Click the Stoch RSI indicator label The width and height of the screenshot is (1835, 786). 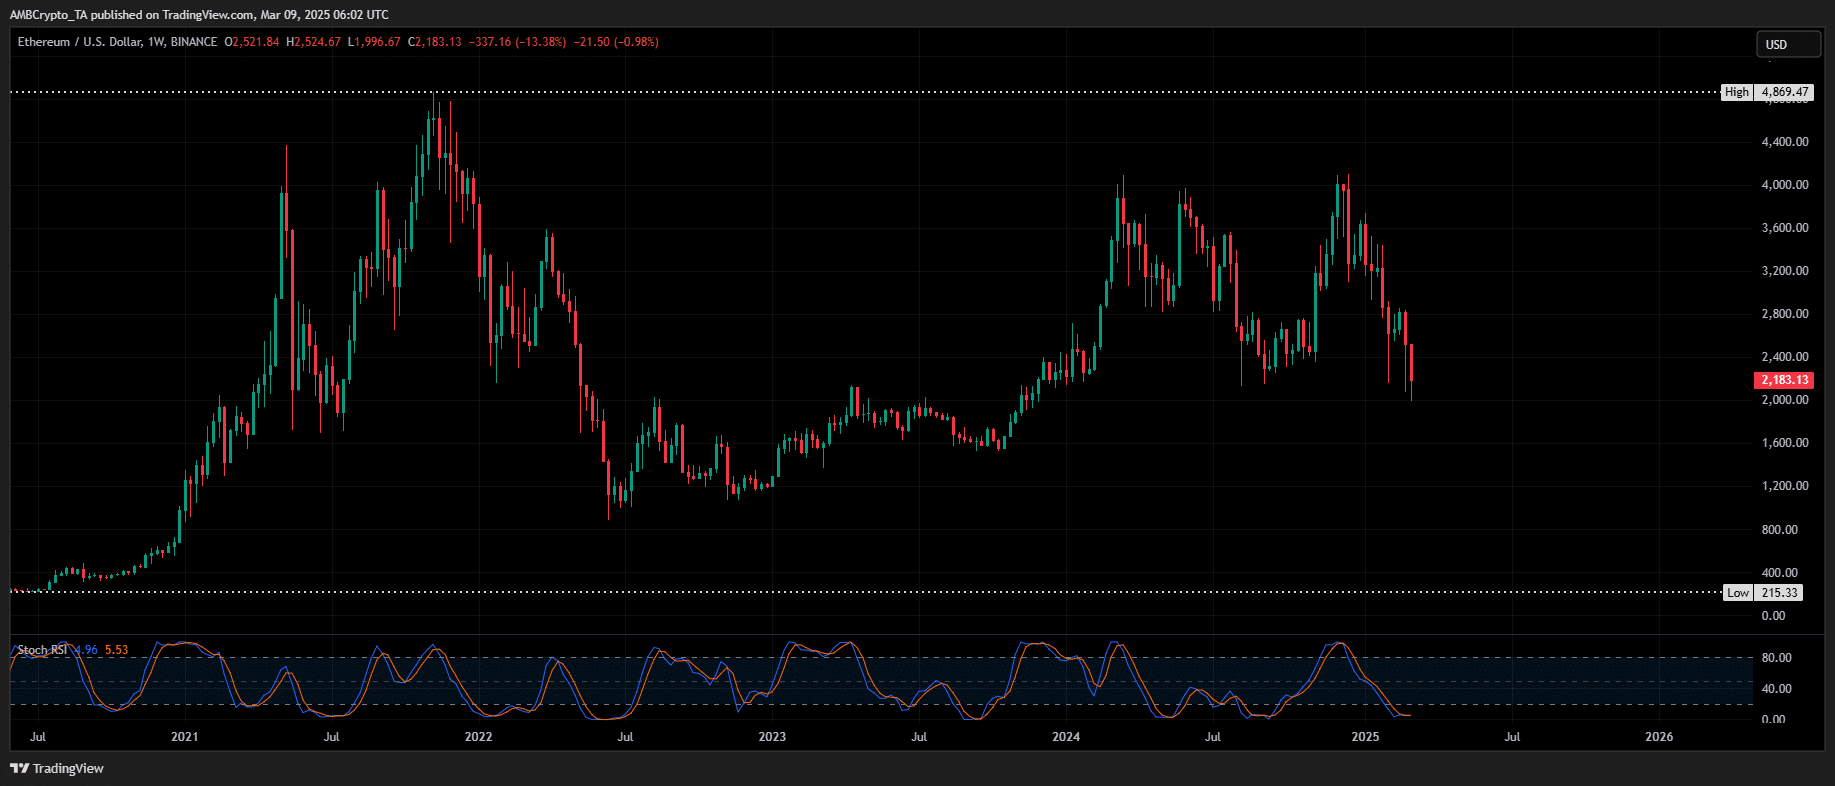[x=43, y=650]
